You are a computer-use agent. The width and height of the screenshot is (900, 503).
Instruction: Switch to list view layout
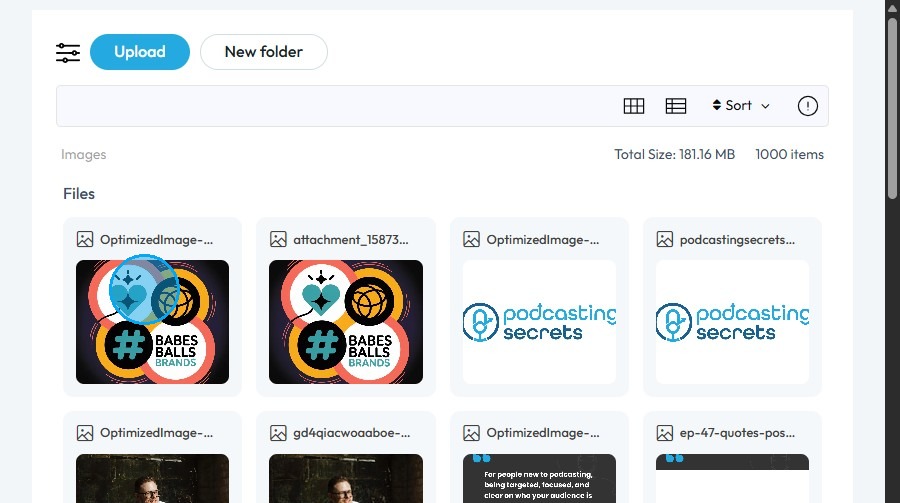pos(676,106)
